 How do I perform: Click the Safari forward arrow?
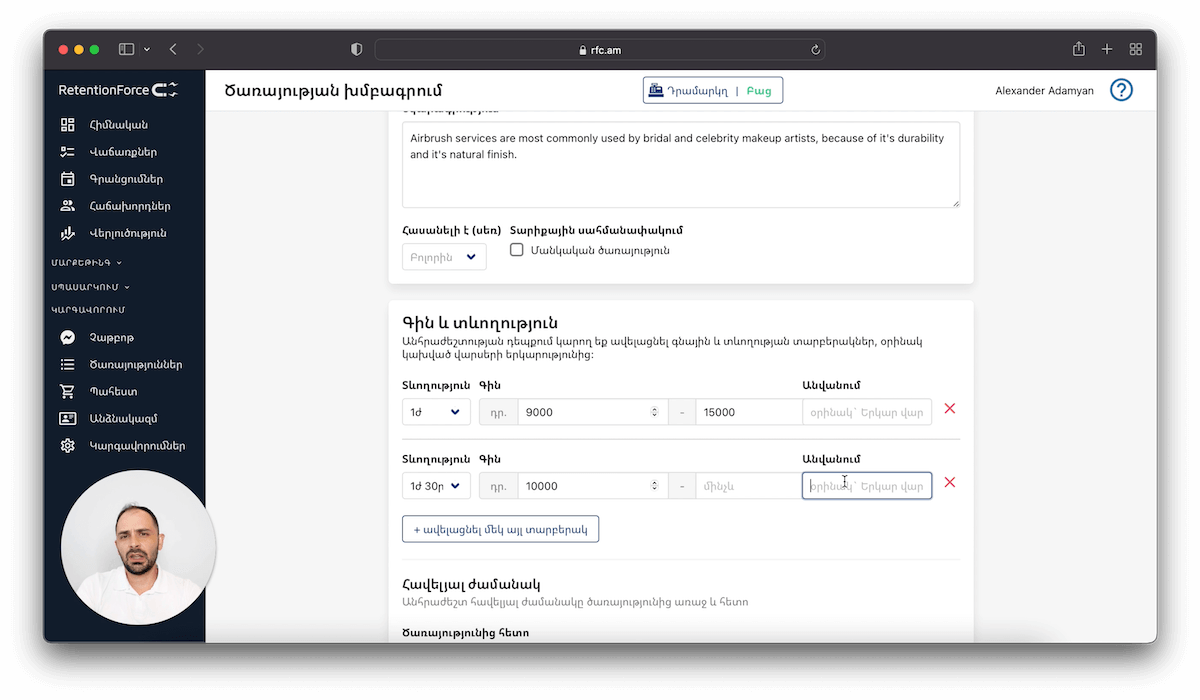tap(200, 49)
